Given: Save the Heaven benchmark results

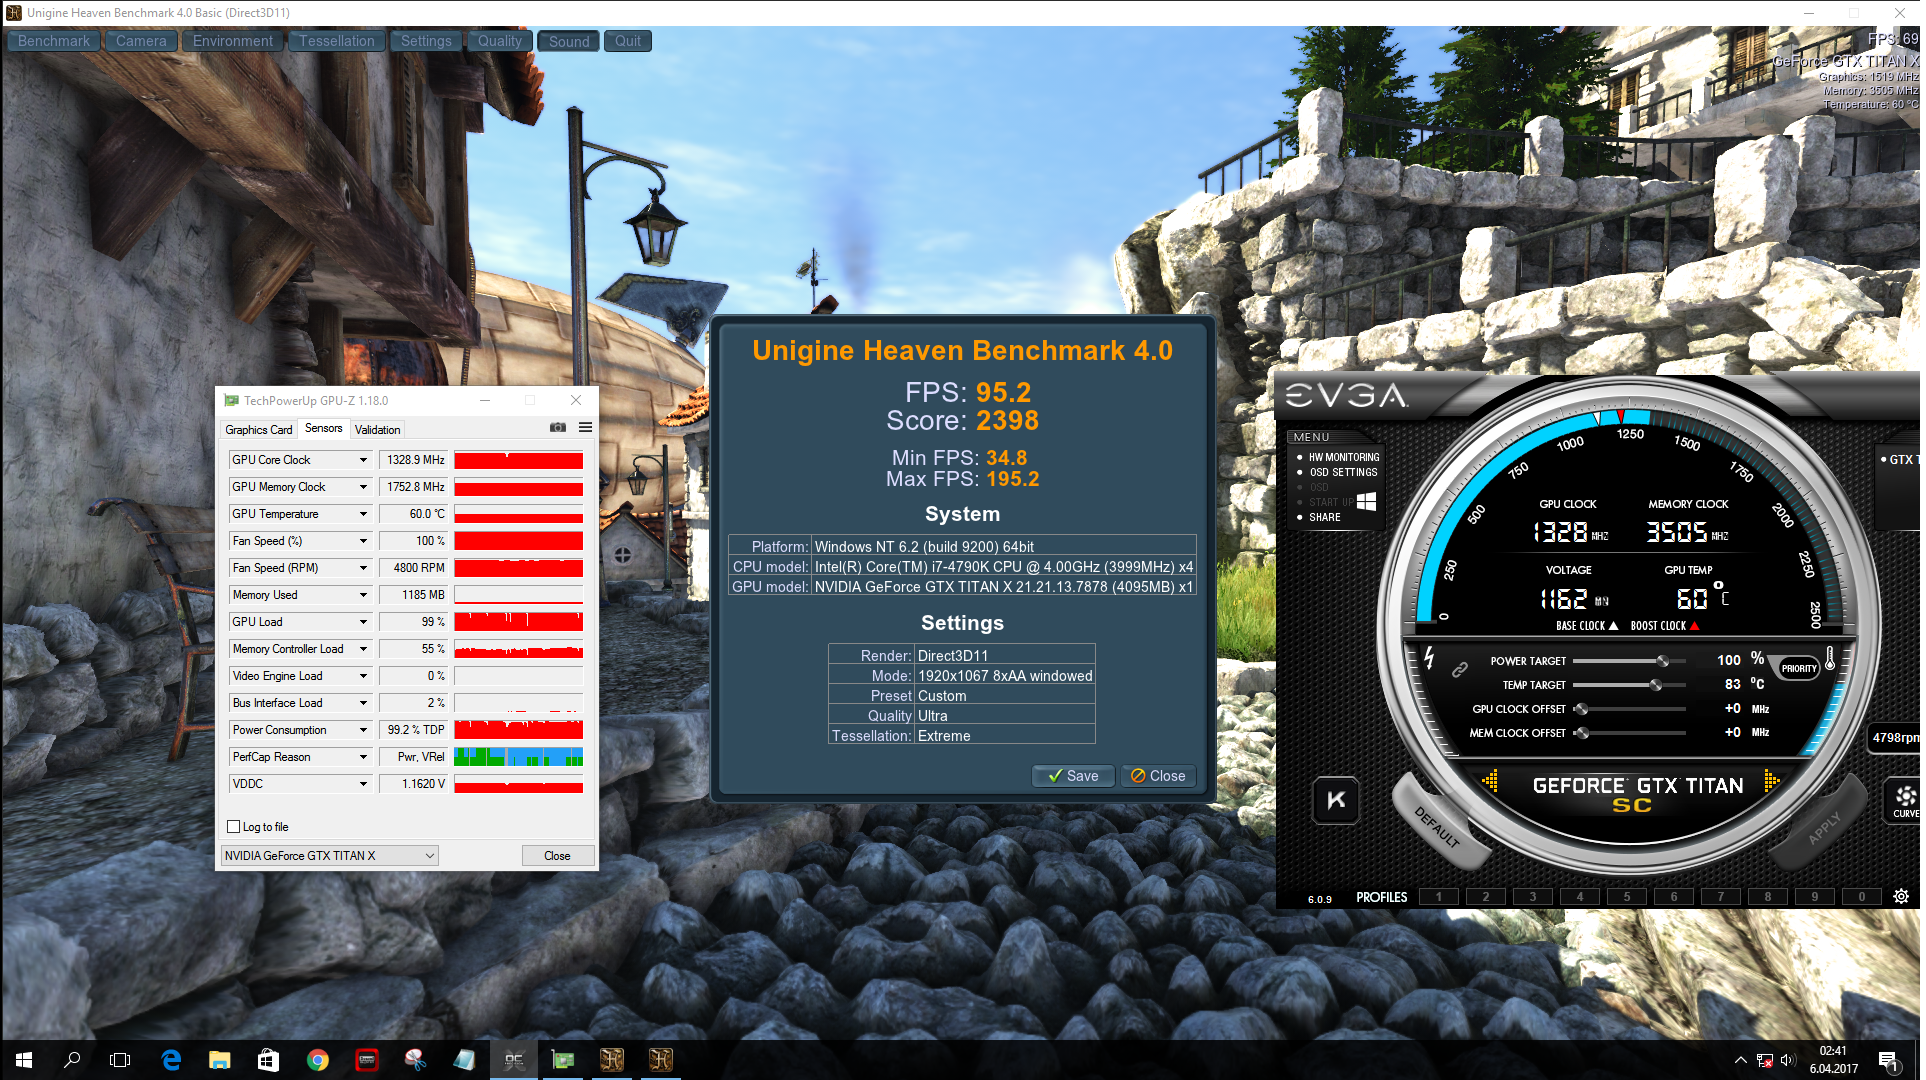Looking at the screenshot, I should [1073, 776].
